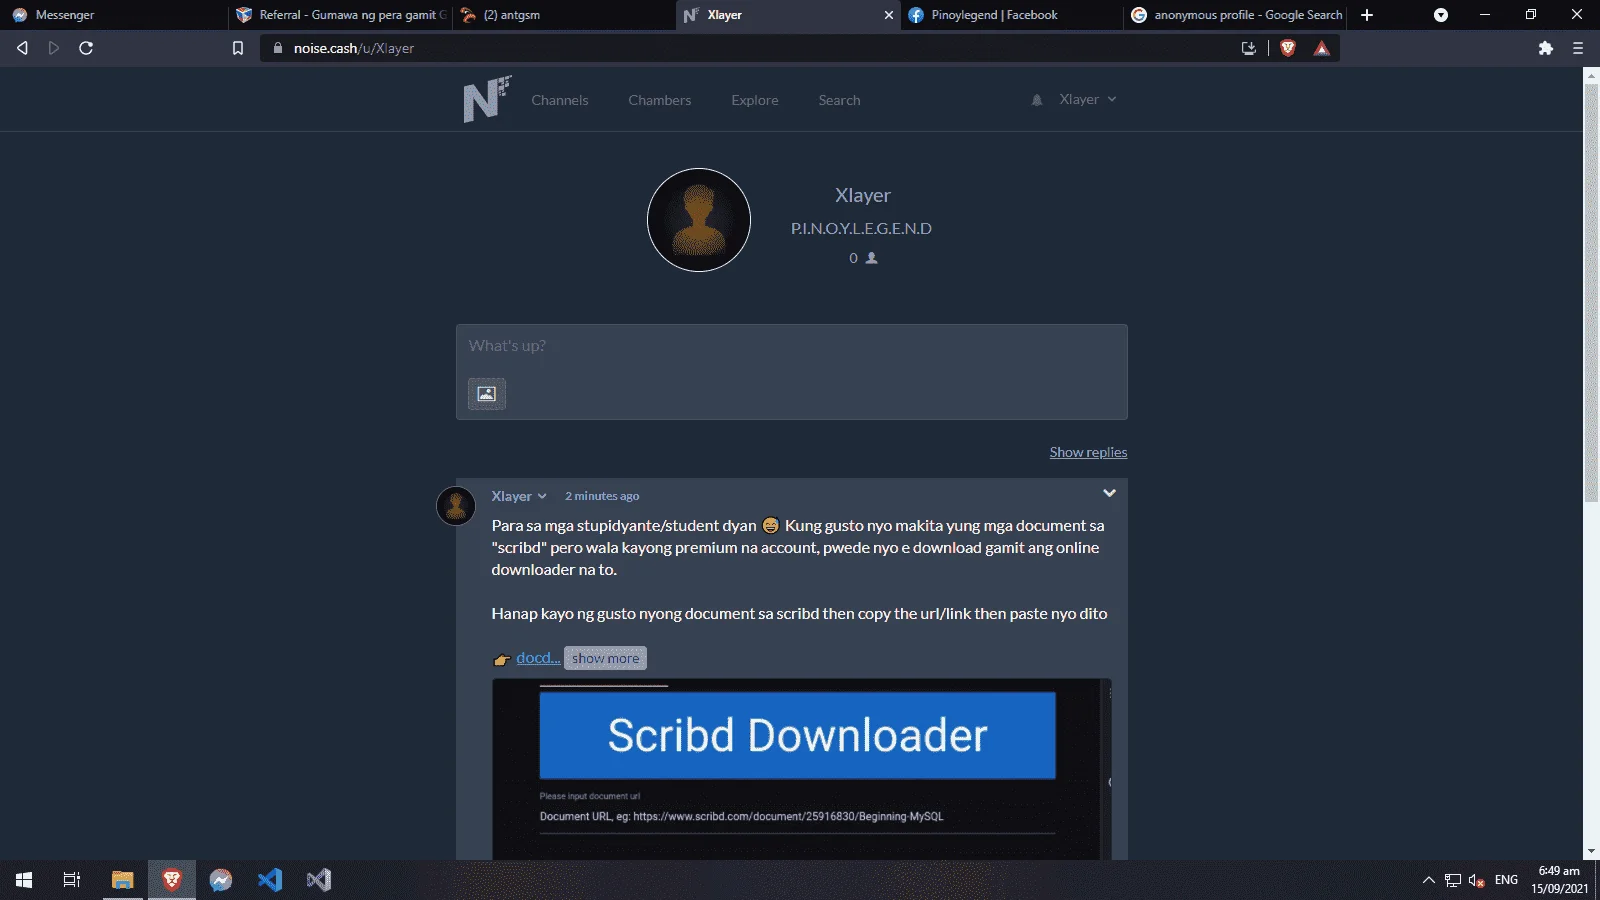This screenshot has width=1600, height=900.
Task: Launch Visual Studio Code from taskbar
Action: click(x=270, y=880)
